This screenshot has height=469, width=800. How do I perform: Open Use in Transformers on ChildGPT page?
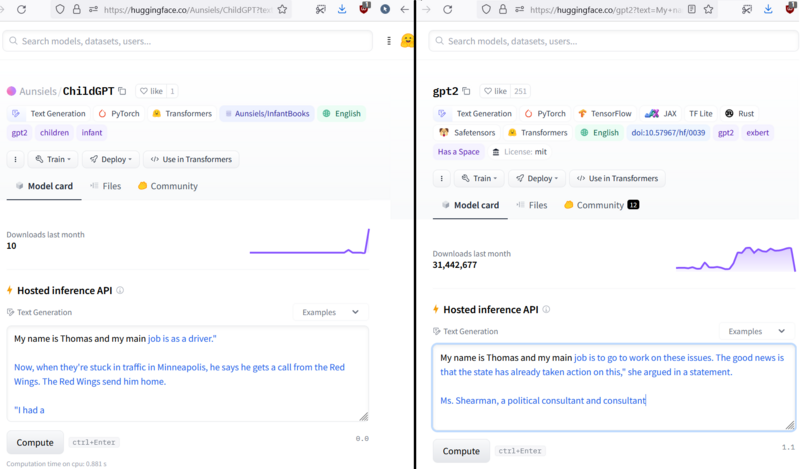tap(191, 159)
